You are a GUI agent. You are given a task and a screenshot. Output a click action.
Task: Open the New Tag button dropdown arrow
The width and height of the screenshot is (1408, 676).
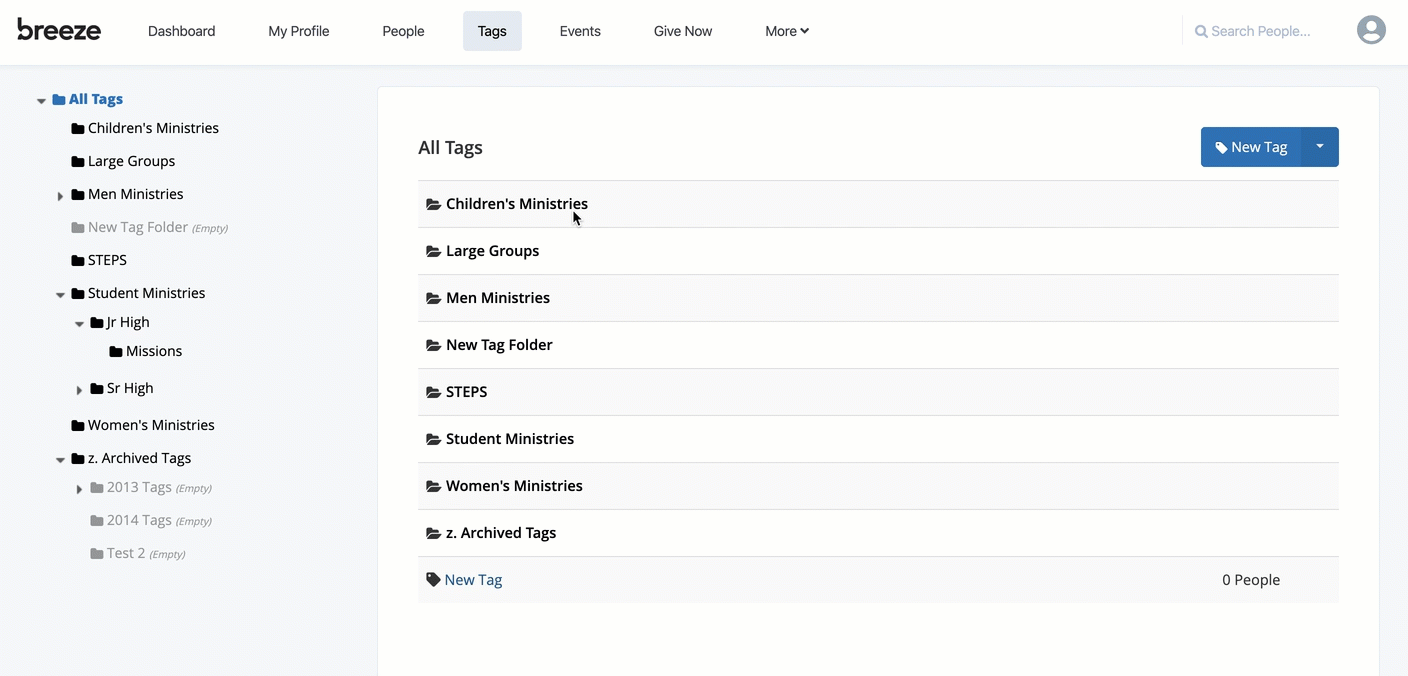click(x=1320, y=147)
